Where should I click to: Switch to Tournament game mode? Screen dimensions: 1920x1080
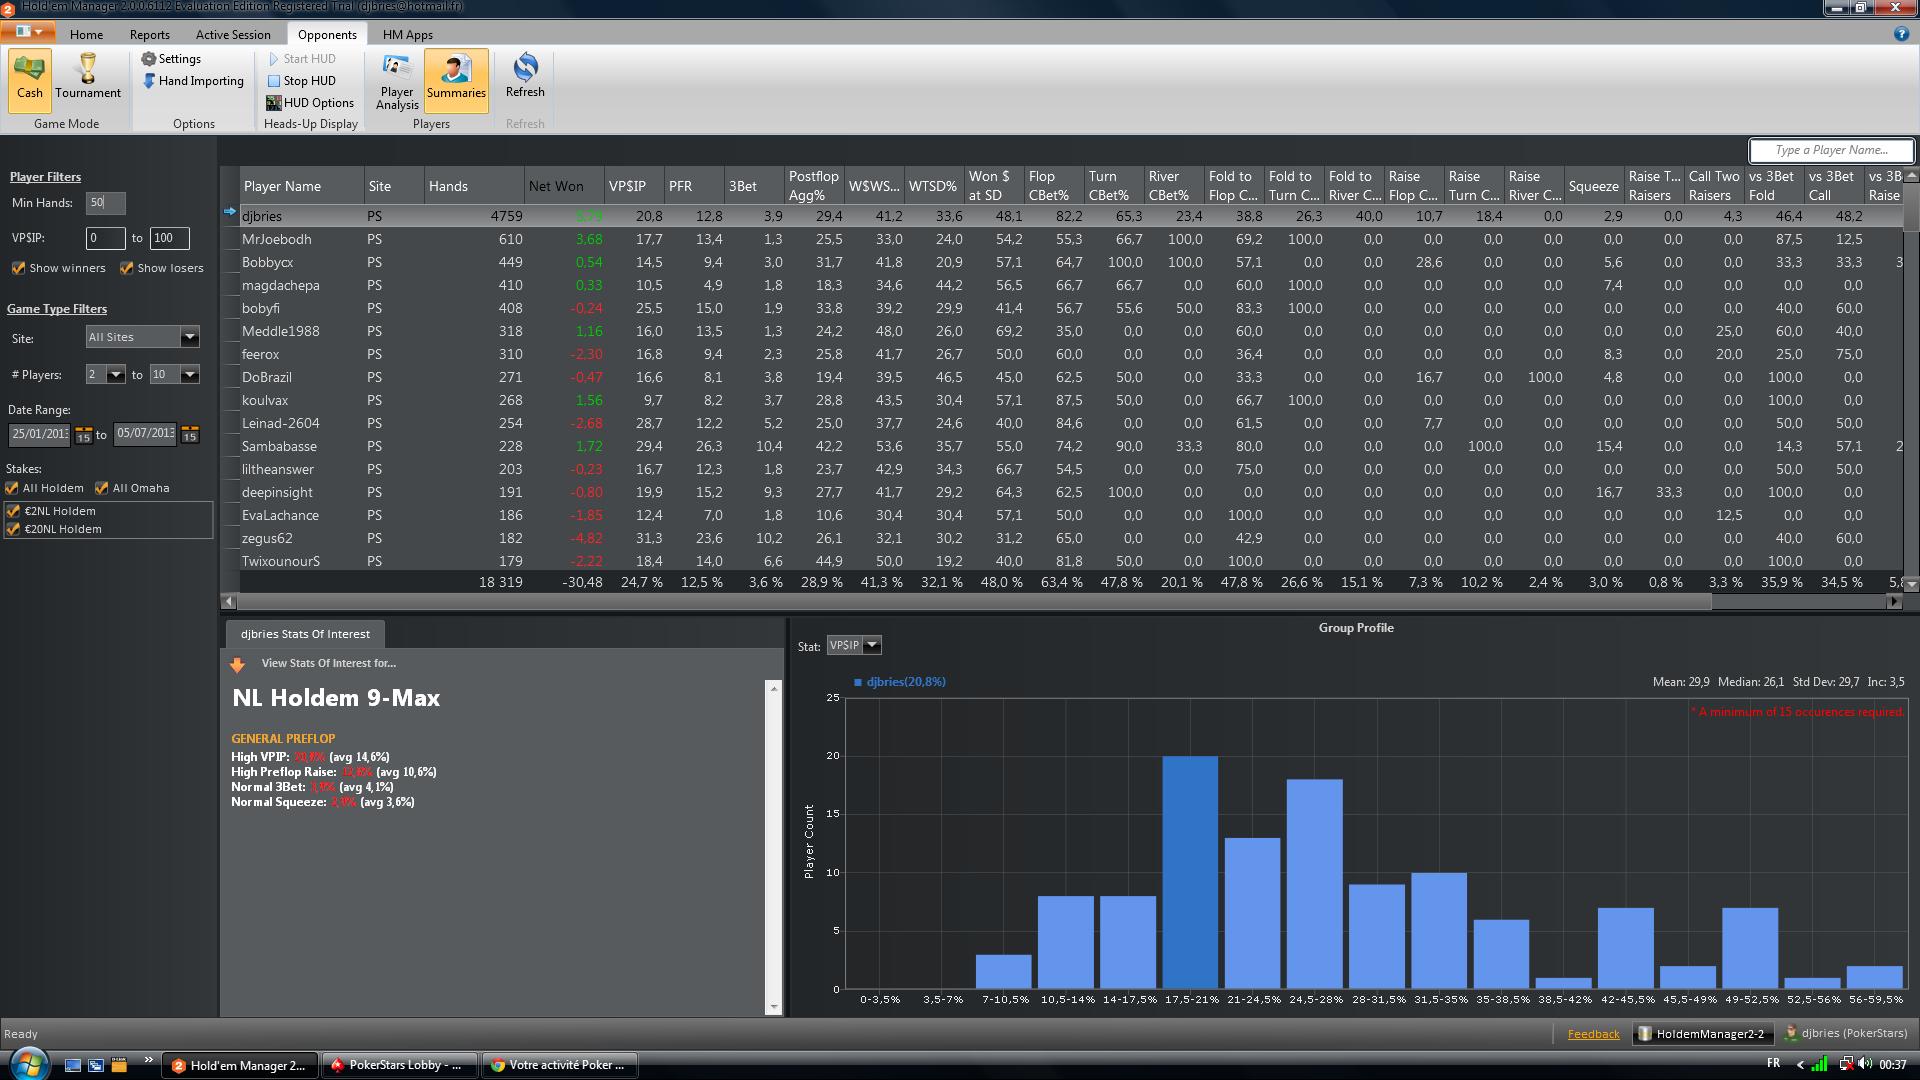[x=88, y=78]
